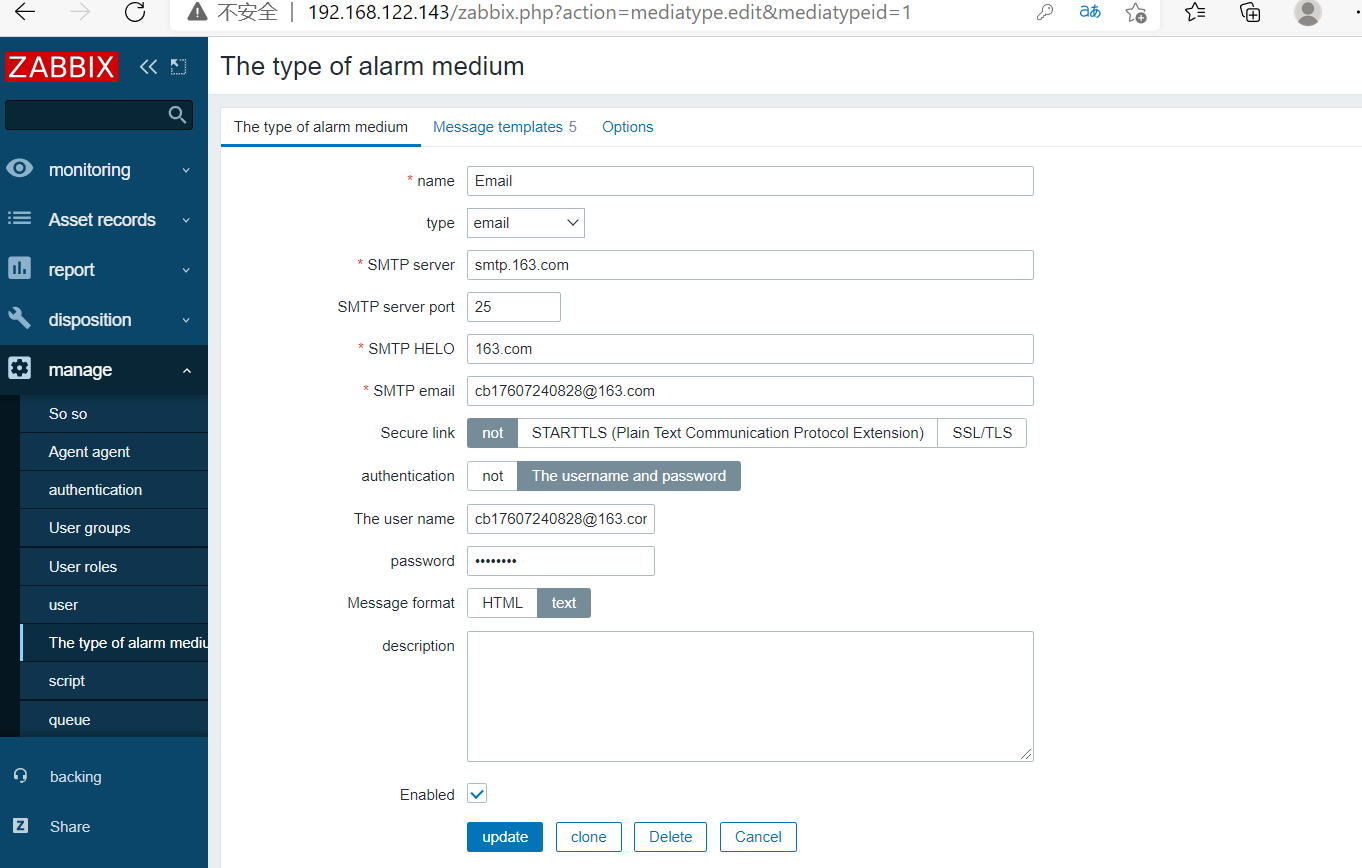The image size is (1362, 868).
Task: Click the disposition wrench icon
Action: (20, 319)
